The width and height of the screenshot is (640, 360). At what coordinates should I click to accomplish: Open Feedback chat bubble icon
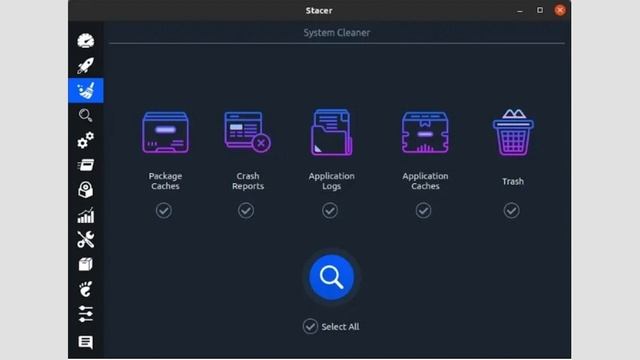(x=86, y=342)
